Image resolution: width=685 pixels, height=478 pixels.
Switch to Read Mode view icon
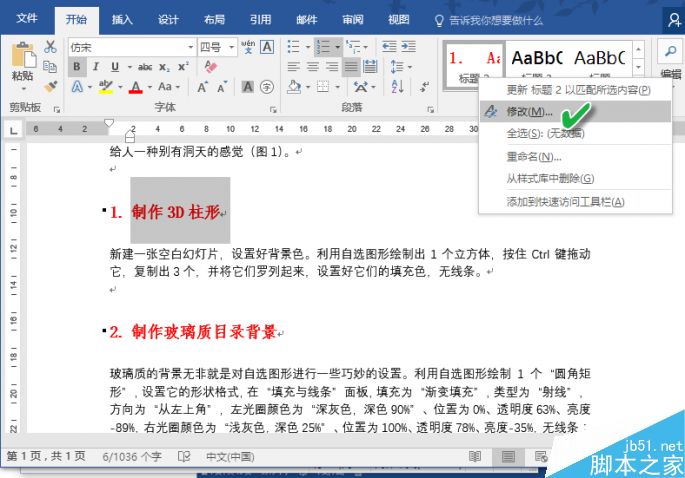[x=475, y=457]
